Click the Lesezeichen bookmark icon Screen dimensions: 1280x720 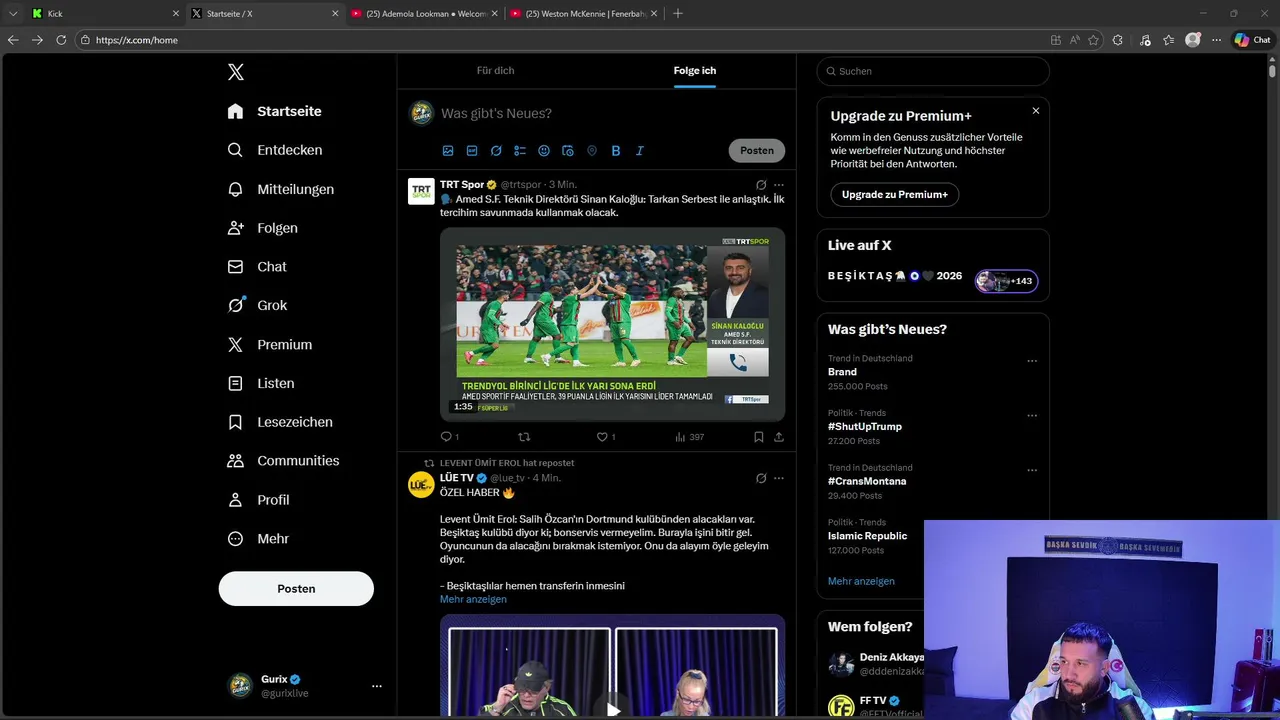[235, 422]
